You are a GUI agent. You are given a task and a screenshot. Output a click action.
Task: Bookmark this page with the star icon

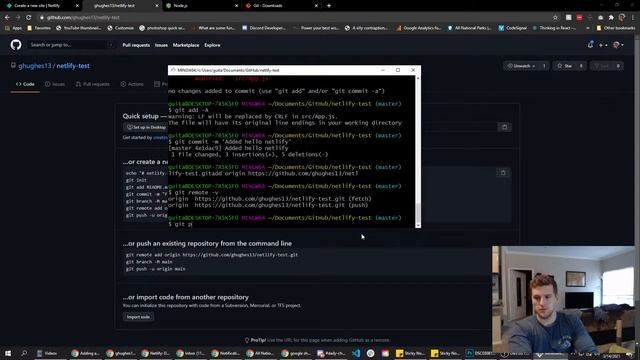point(555,18)
